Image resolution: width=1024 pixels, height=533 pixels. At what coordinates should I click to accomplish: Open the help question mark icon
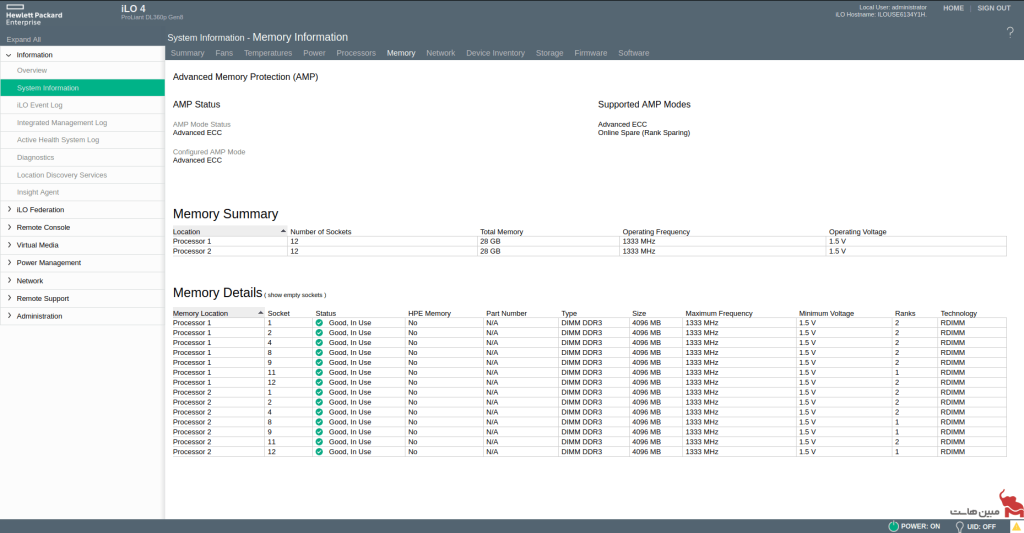click(x=1010, y=33)
